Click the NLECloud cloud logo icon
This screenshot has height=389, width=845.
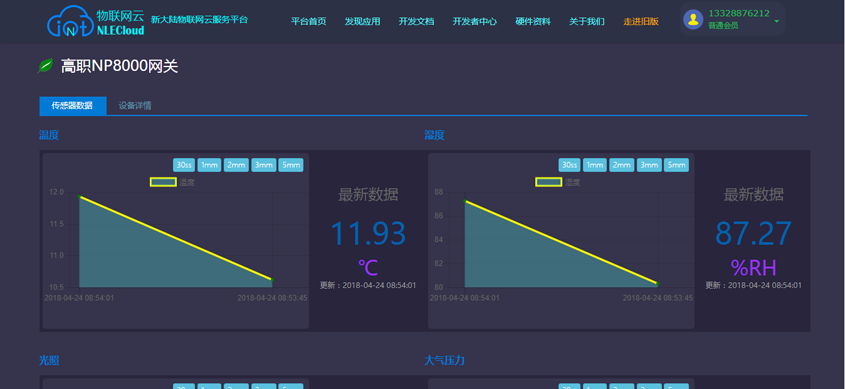70,22
